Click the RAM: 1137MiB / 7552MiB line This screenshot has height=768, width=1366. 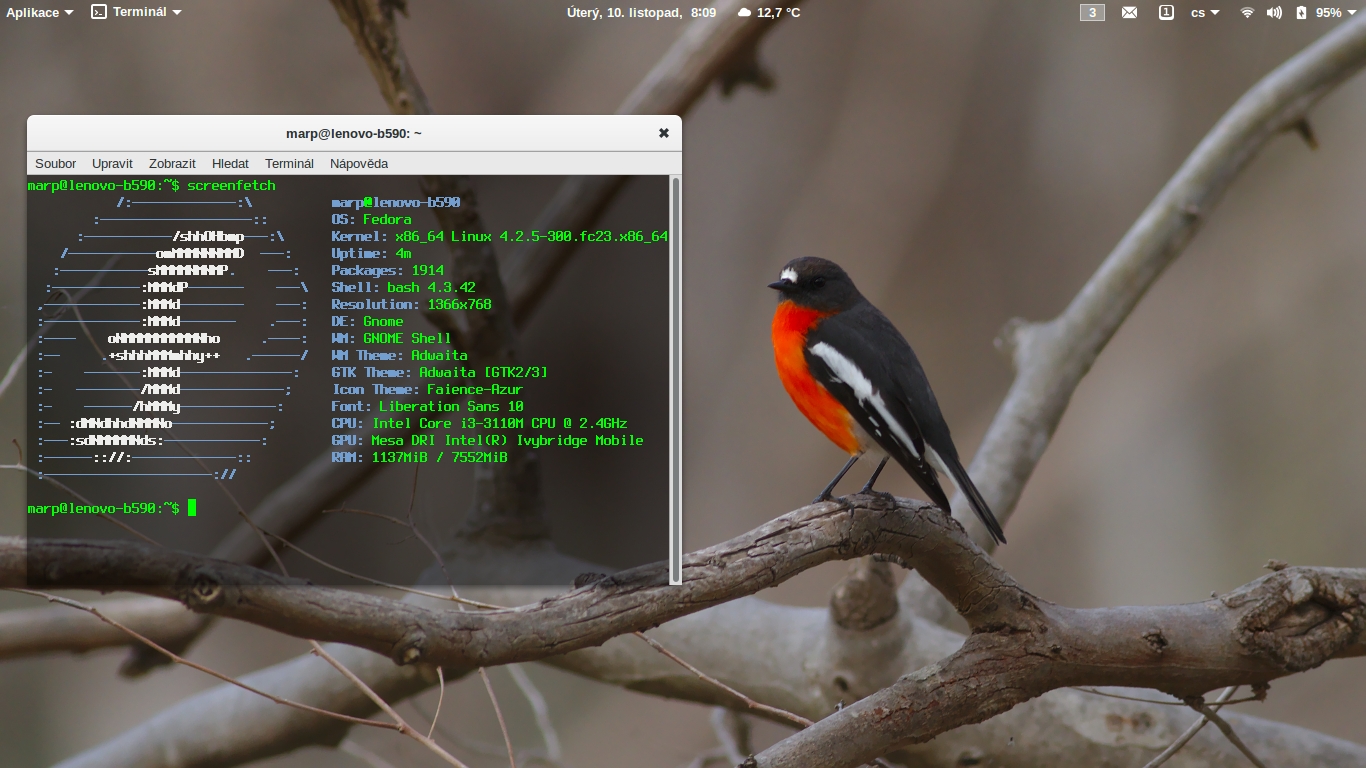tap(419, 457)
